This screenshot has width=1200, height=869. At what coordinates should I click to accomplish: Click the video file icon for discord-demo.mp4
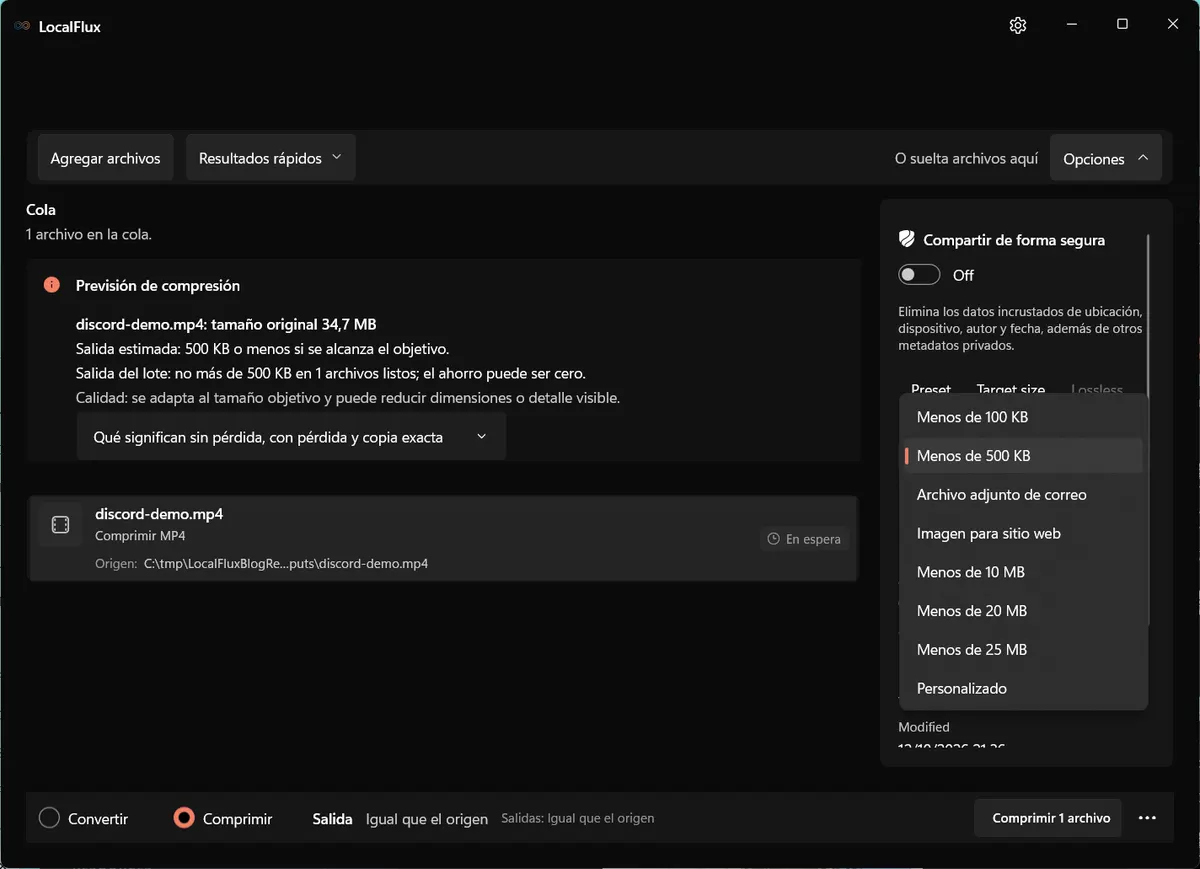(x=60, y=525)
